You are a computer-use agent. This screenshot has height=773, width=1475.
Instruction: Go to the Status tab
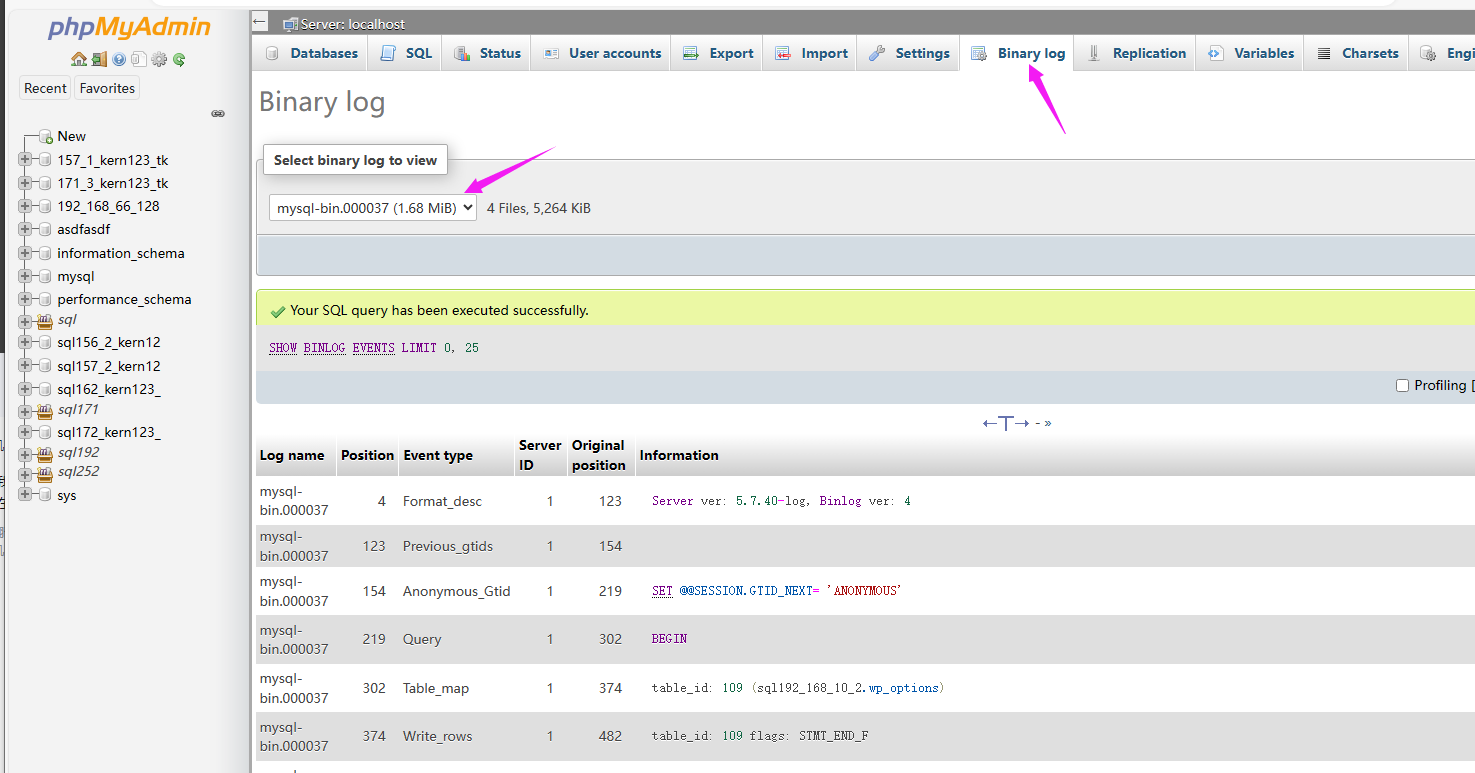coord(488,54)
